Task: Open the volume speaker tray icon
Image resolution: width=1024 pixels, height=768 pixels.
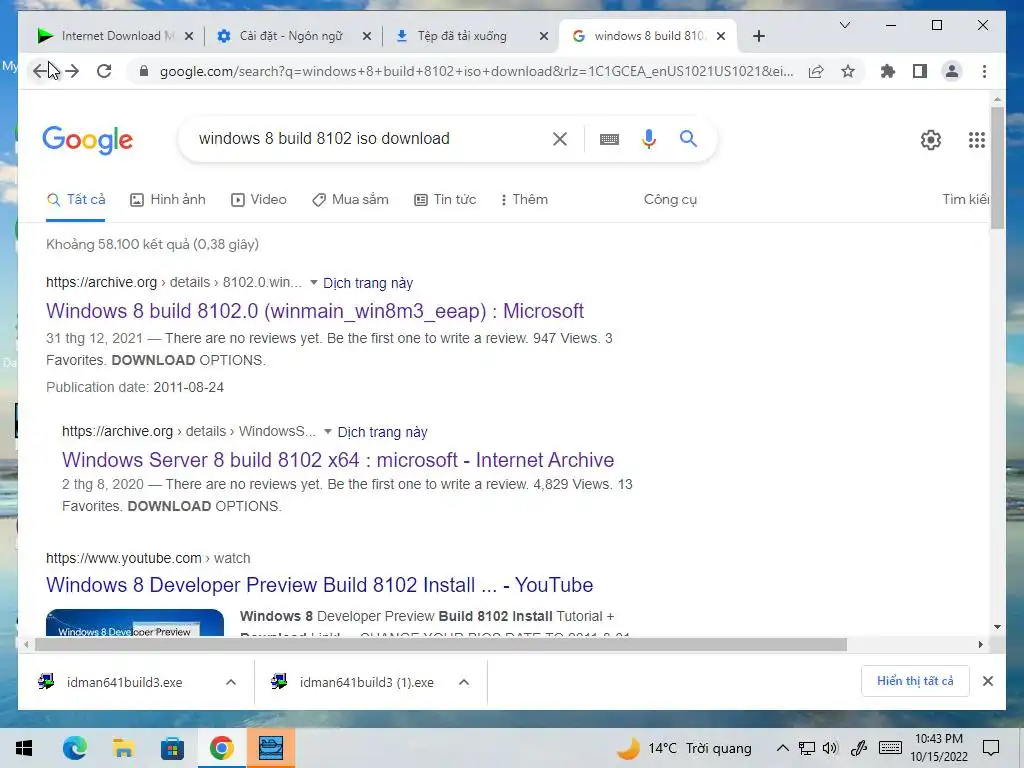Action: [831, 748]
